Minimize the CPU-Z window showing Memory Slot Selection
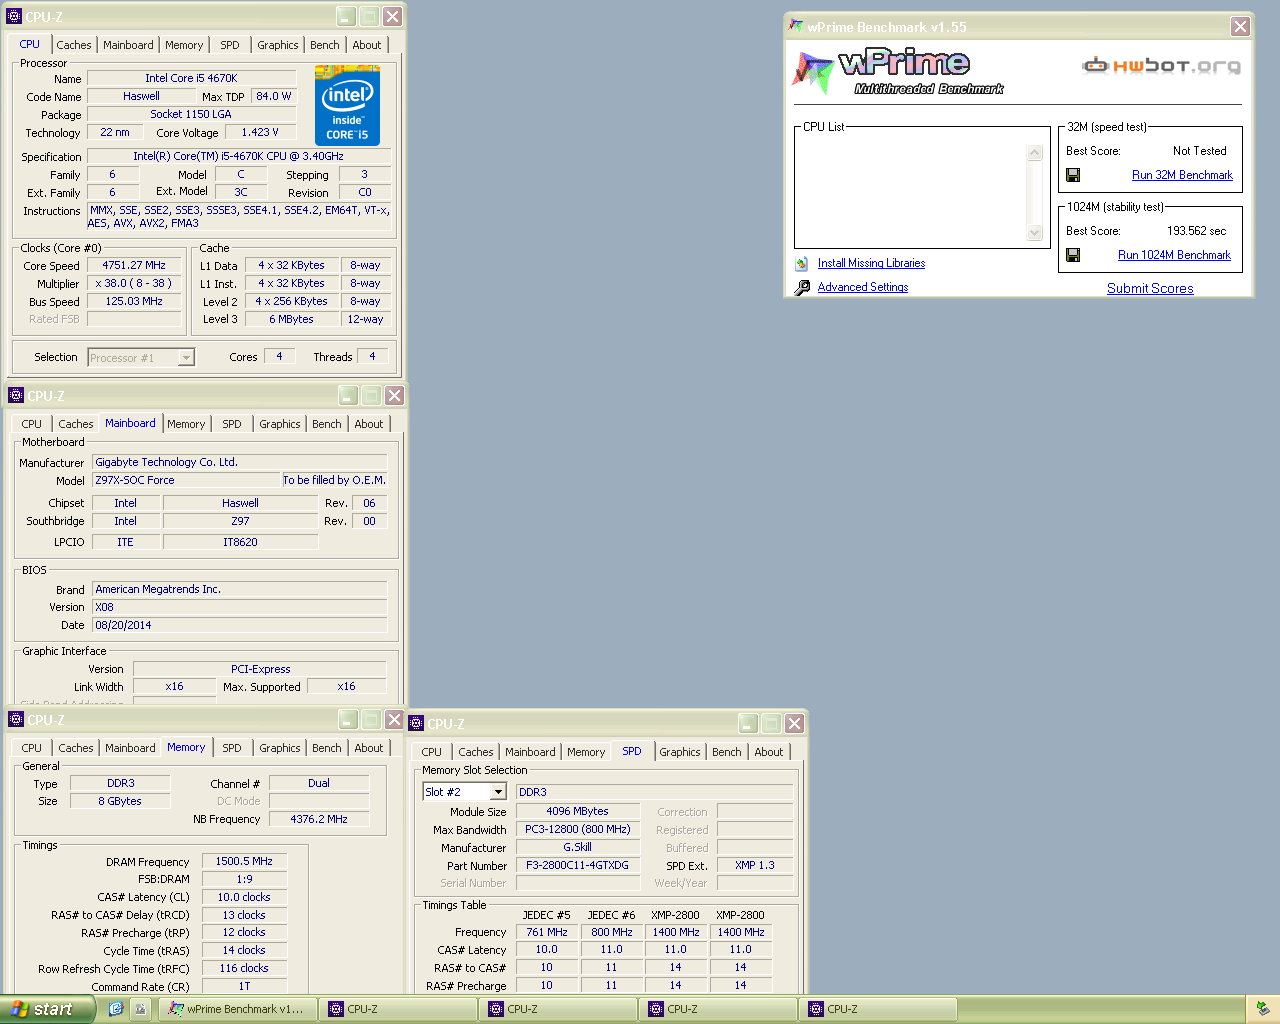 [x=748, y=724]
